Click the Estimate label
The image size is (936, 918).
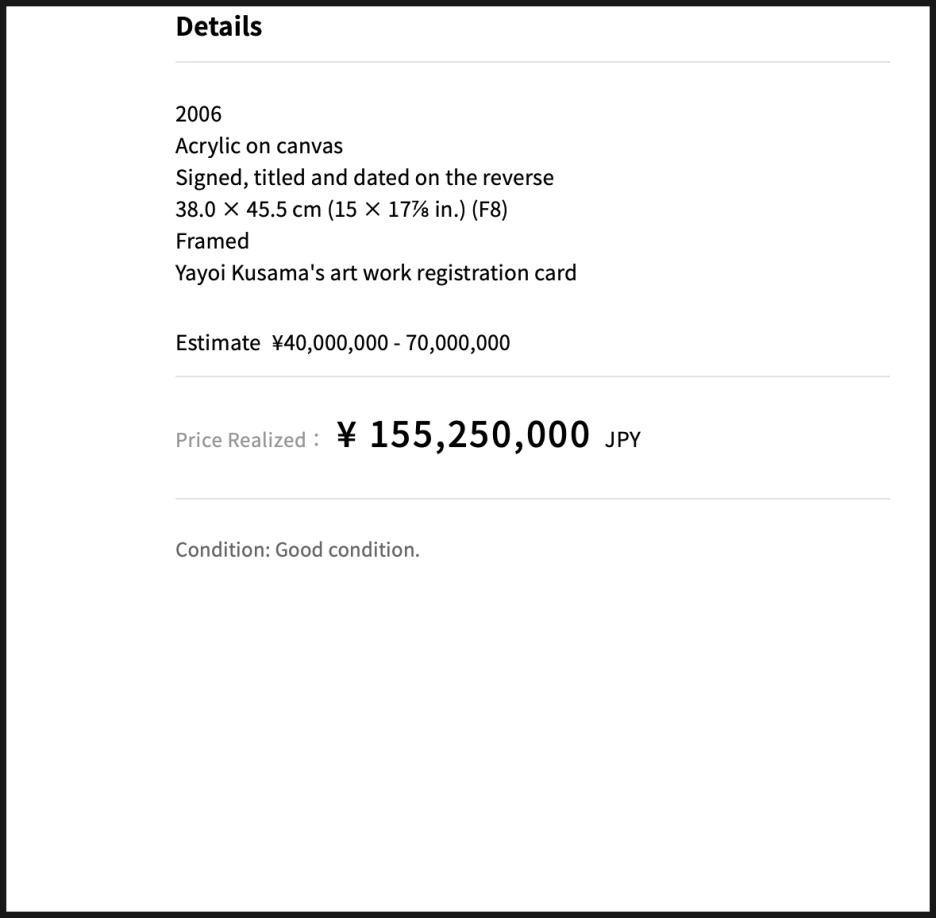[217, 343]
